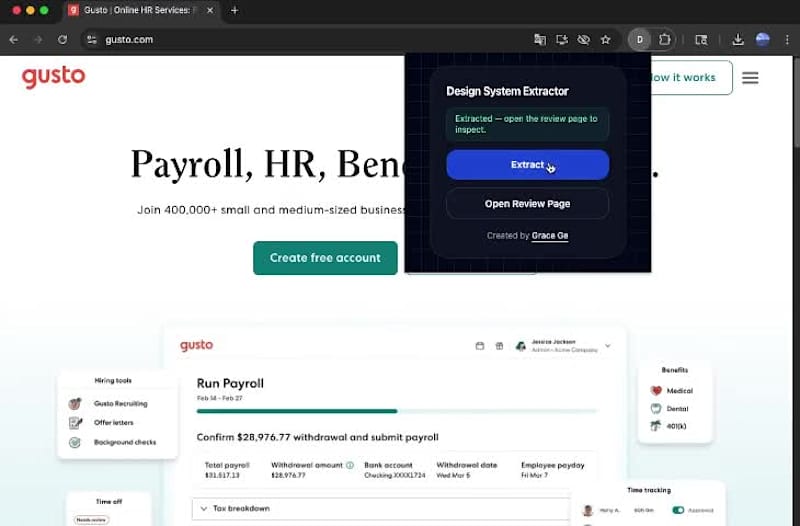Click the 'Fri Mar 7' employee payday
Viewport: 800px width, 526px height.
point(534,475)
